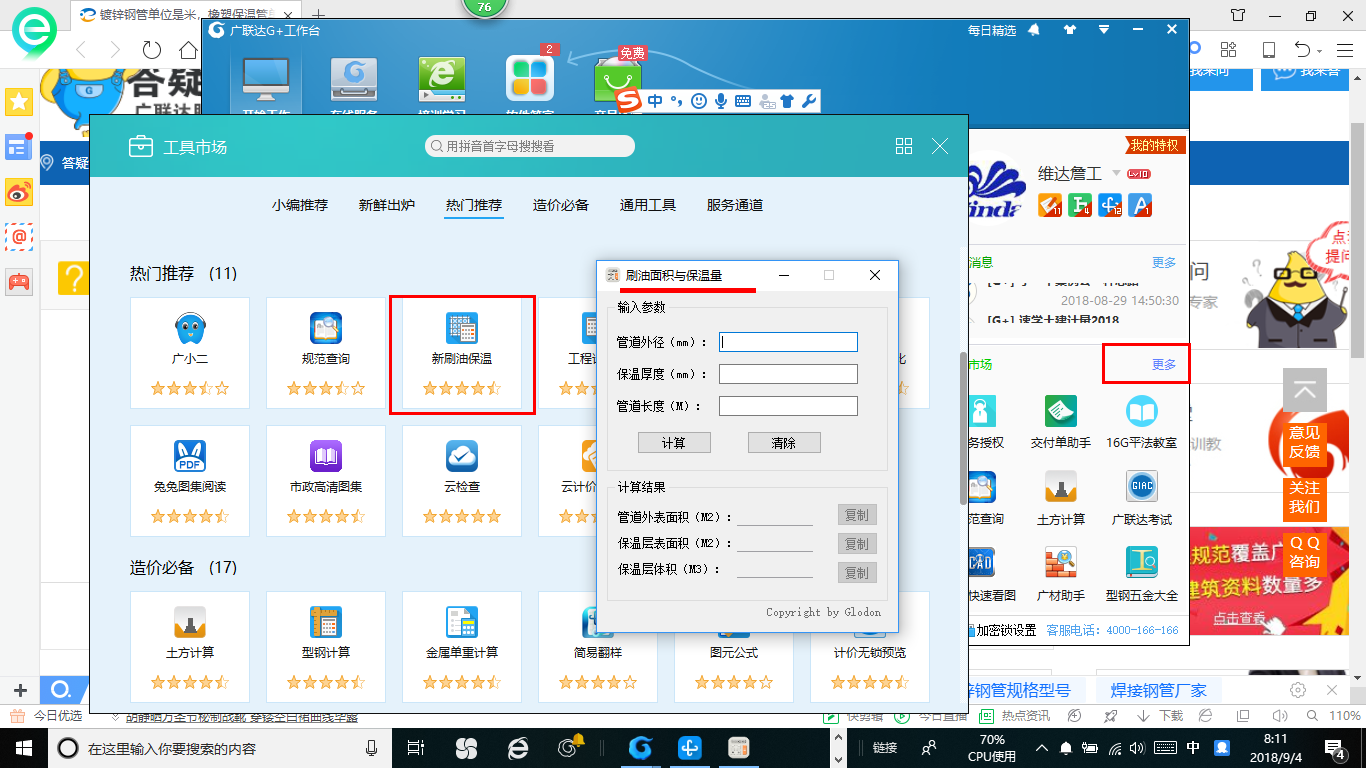Open 土方计算 in the G+ side panel

coord(1061,498)
